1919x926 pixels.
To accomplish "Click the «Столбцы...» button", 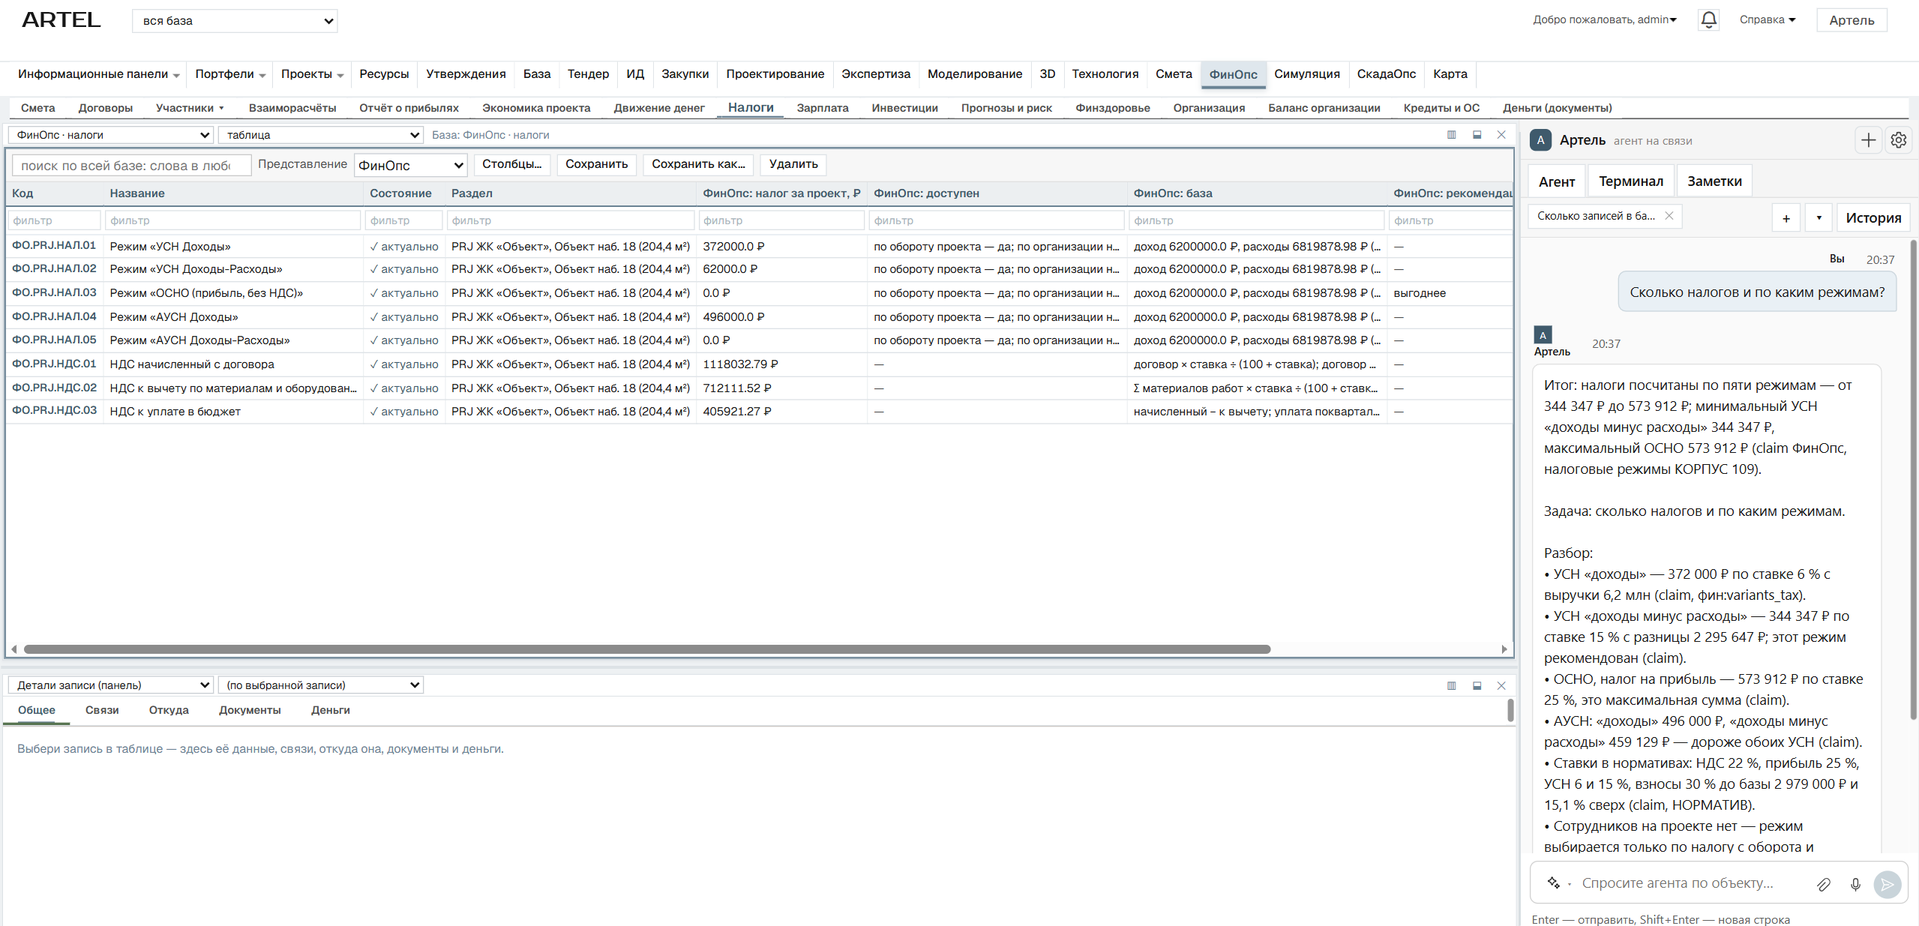I will click(511, 164).
